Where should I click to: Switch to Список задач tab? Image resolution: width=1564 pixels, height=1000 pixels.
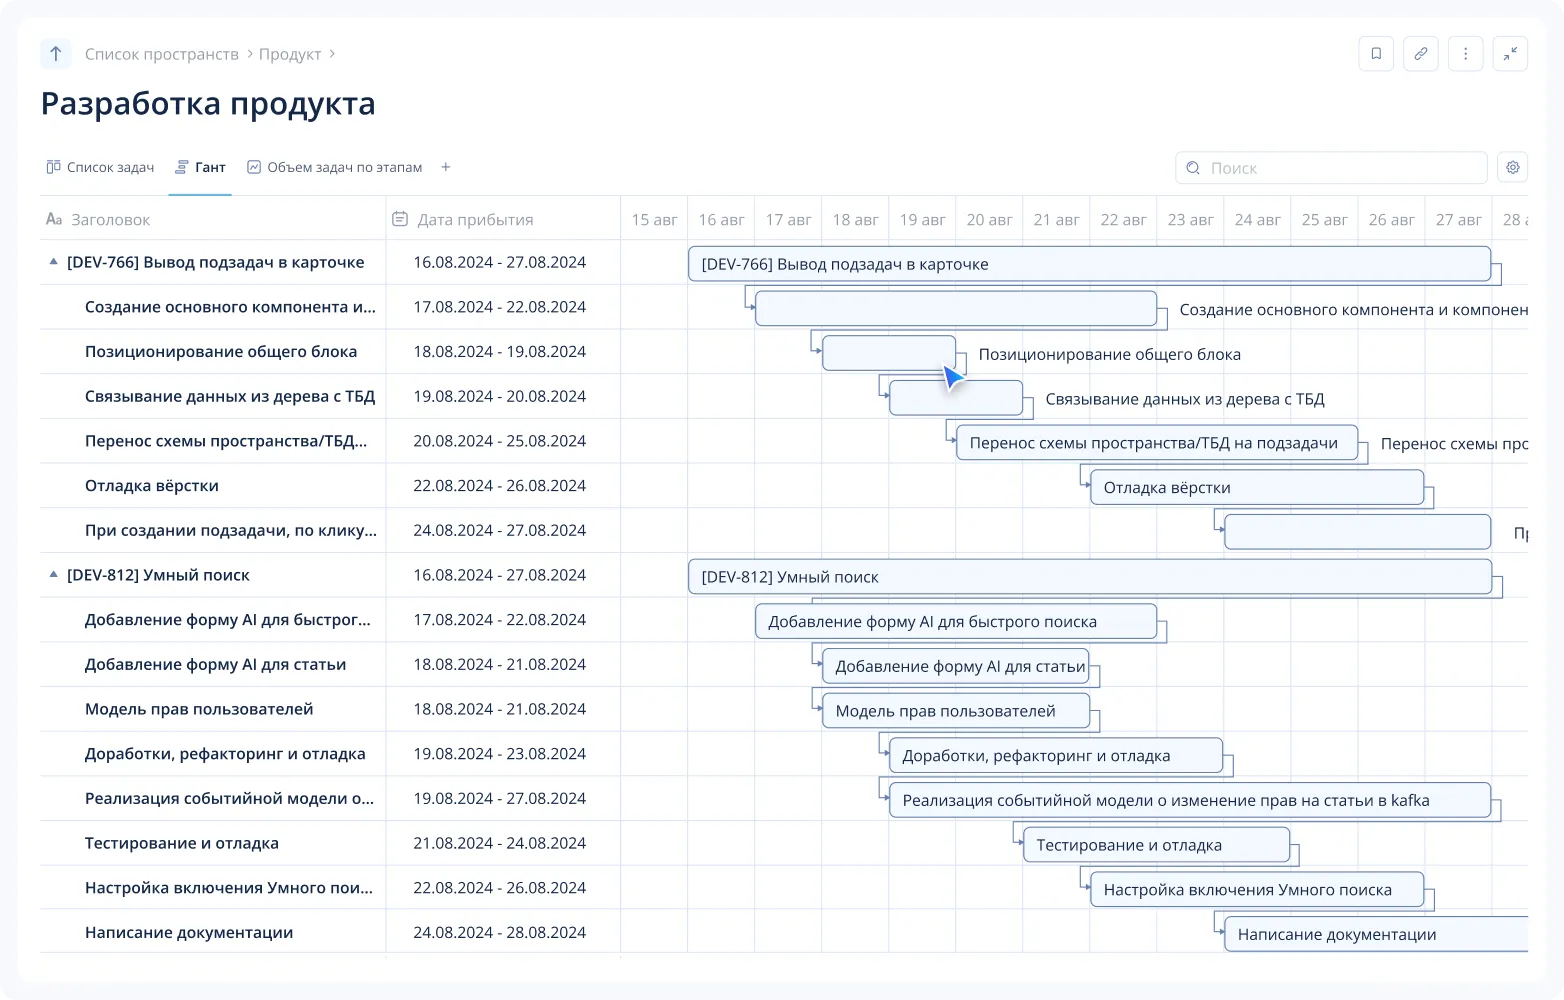pos(100,167)
